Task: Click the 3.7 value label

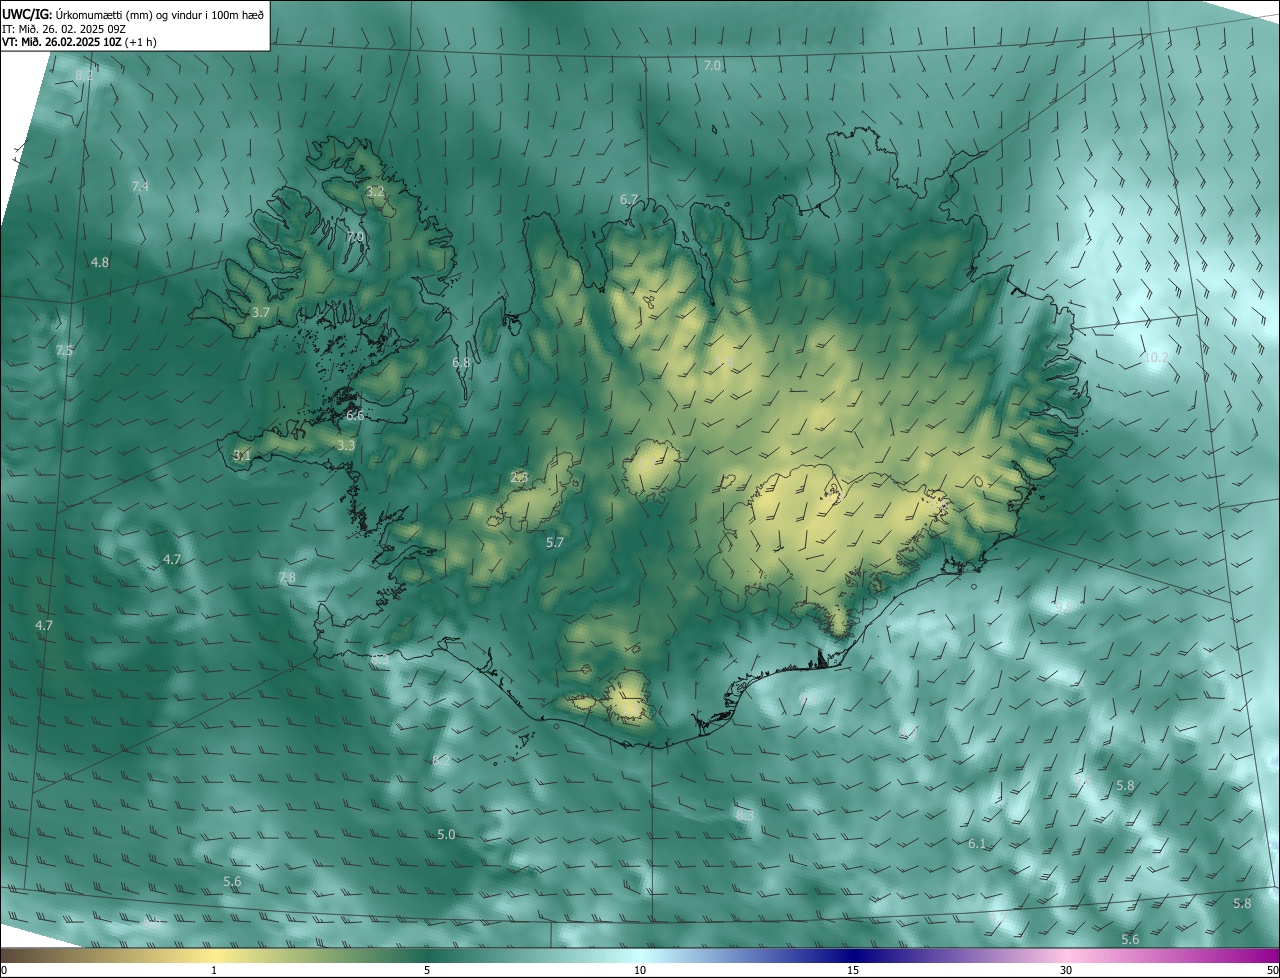Action: coord(261,312)
